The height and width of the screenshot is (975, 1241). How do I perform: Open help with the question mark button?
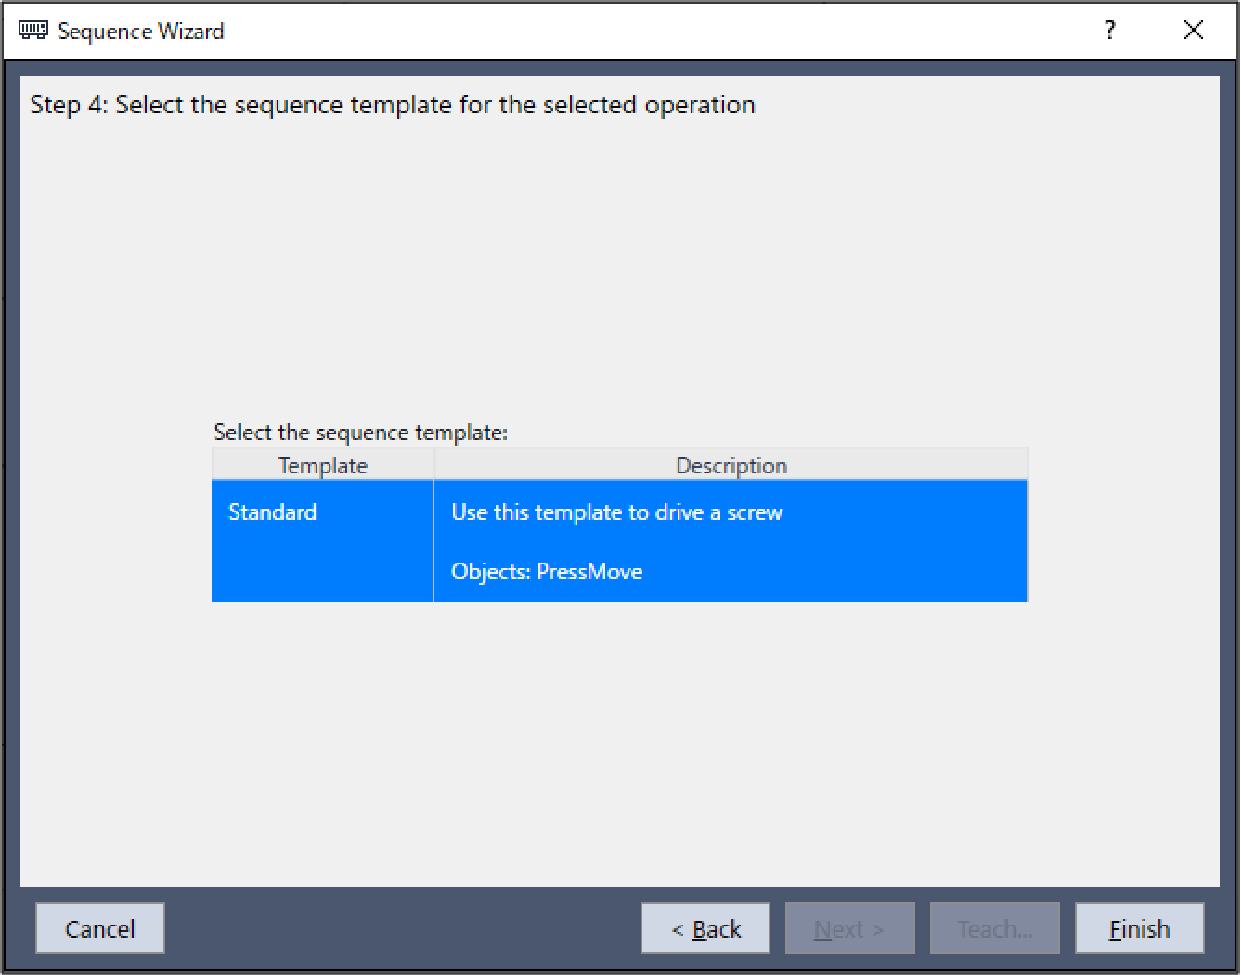(x=1110, y=30)
